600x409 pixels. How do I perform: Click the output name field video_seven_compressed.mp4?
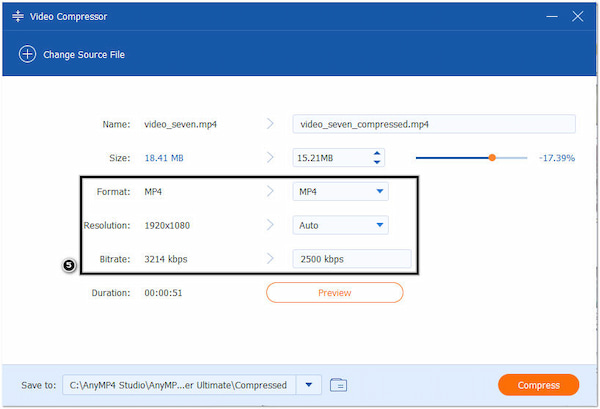click(x=433, y=124)
